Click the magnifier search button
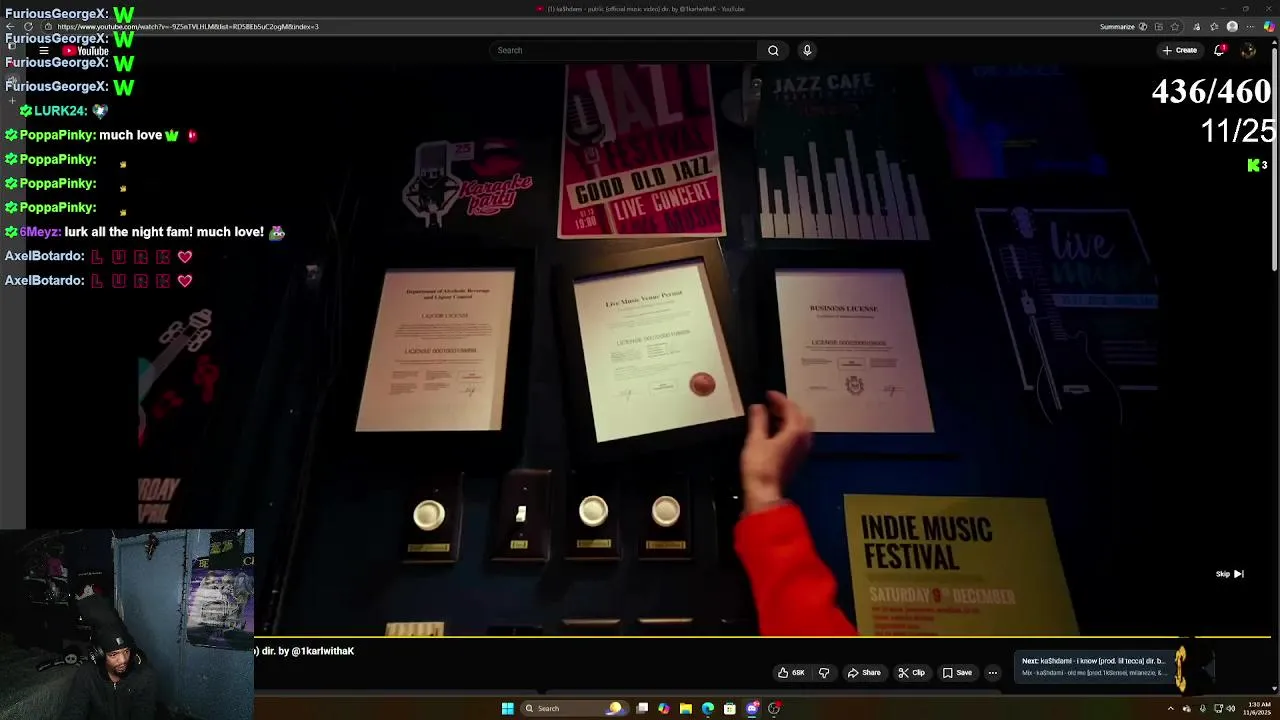1280x720 pixels. (773, 50)
